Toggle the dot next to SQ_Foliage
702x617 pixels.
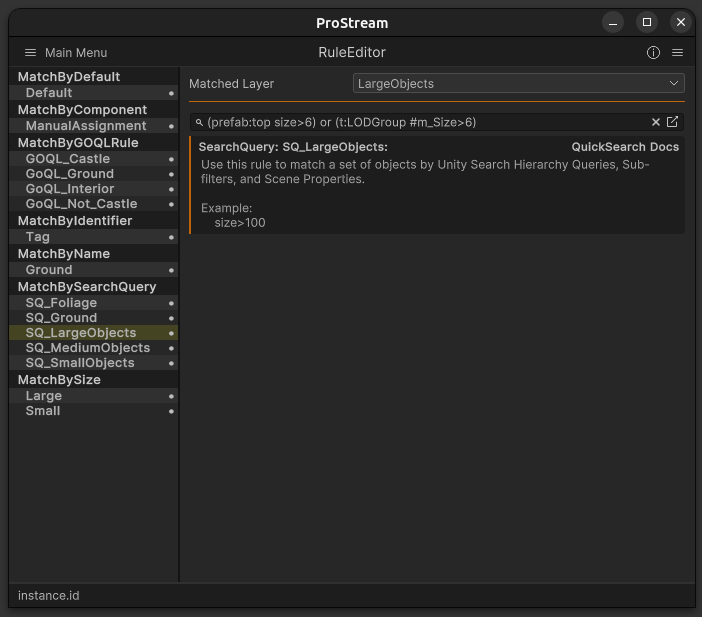(171, 304)
